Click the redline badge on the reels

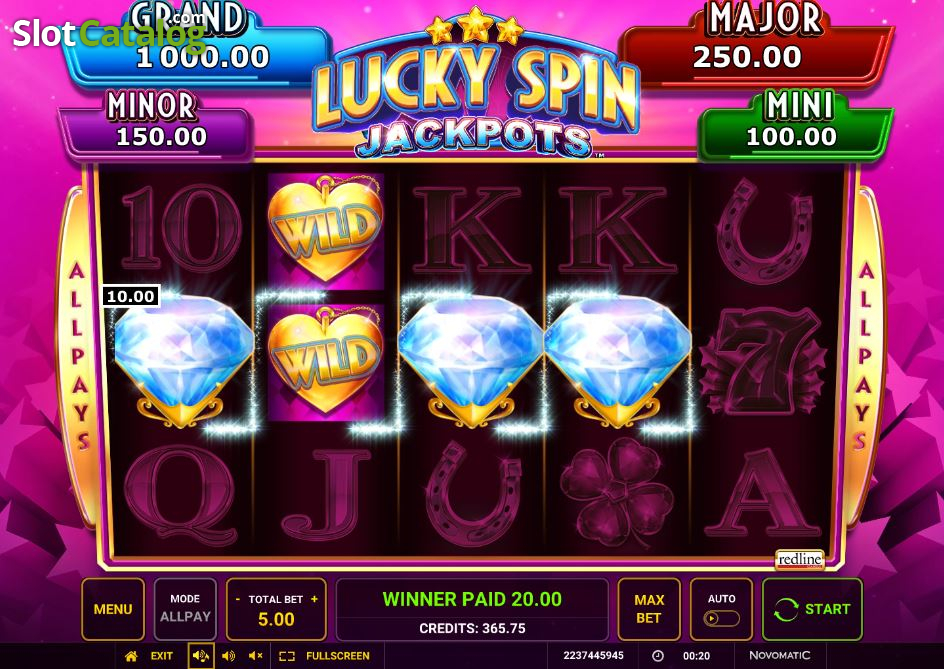(800, 559)
